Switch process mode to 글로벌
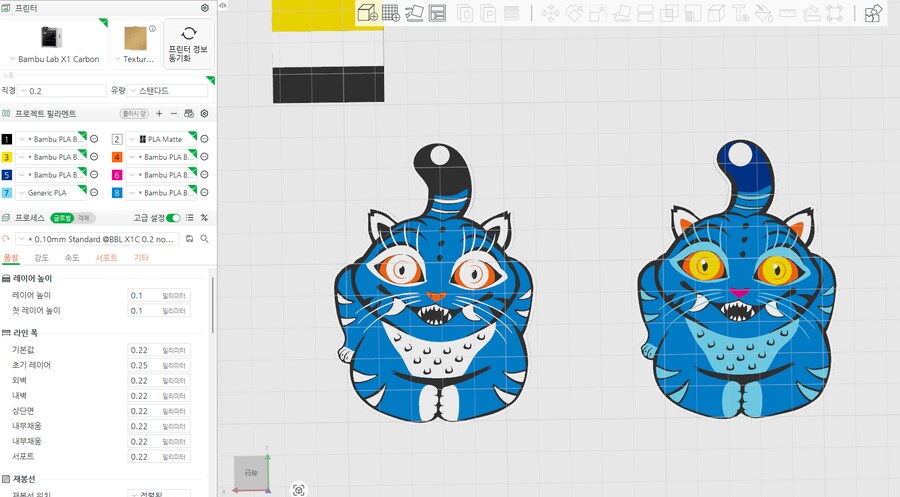The width and height of the screenshot is (900, 497). click(62, 218)
